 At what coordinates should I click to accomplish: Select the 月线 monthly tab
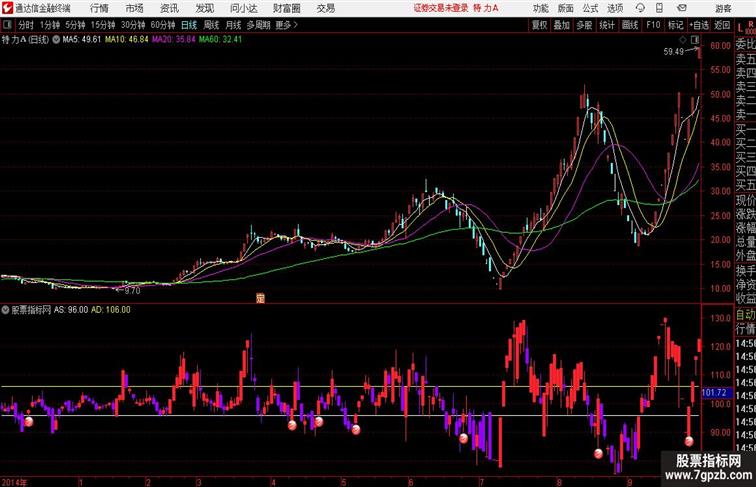[x=233, y=25]
